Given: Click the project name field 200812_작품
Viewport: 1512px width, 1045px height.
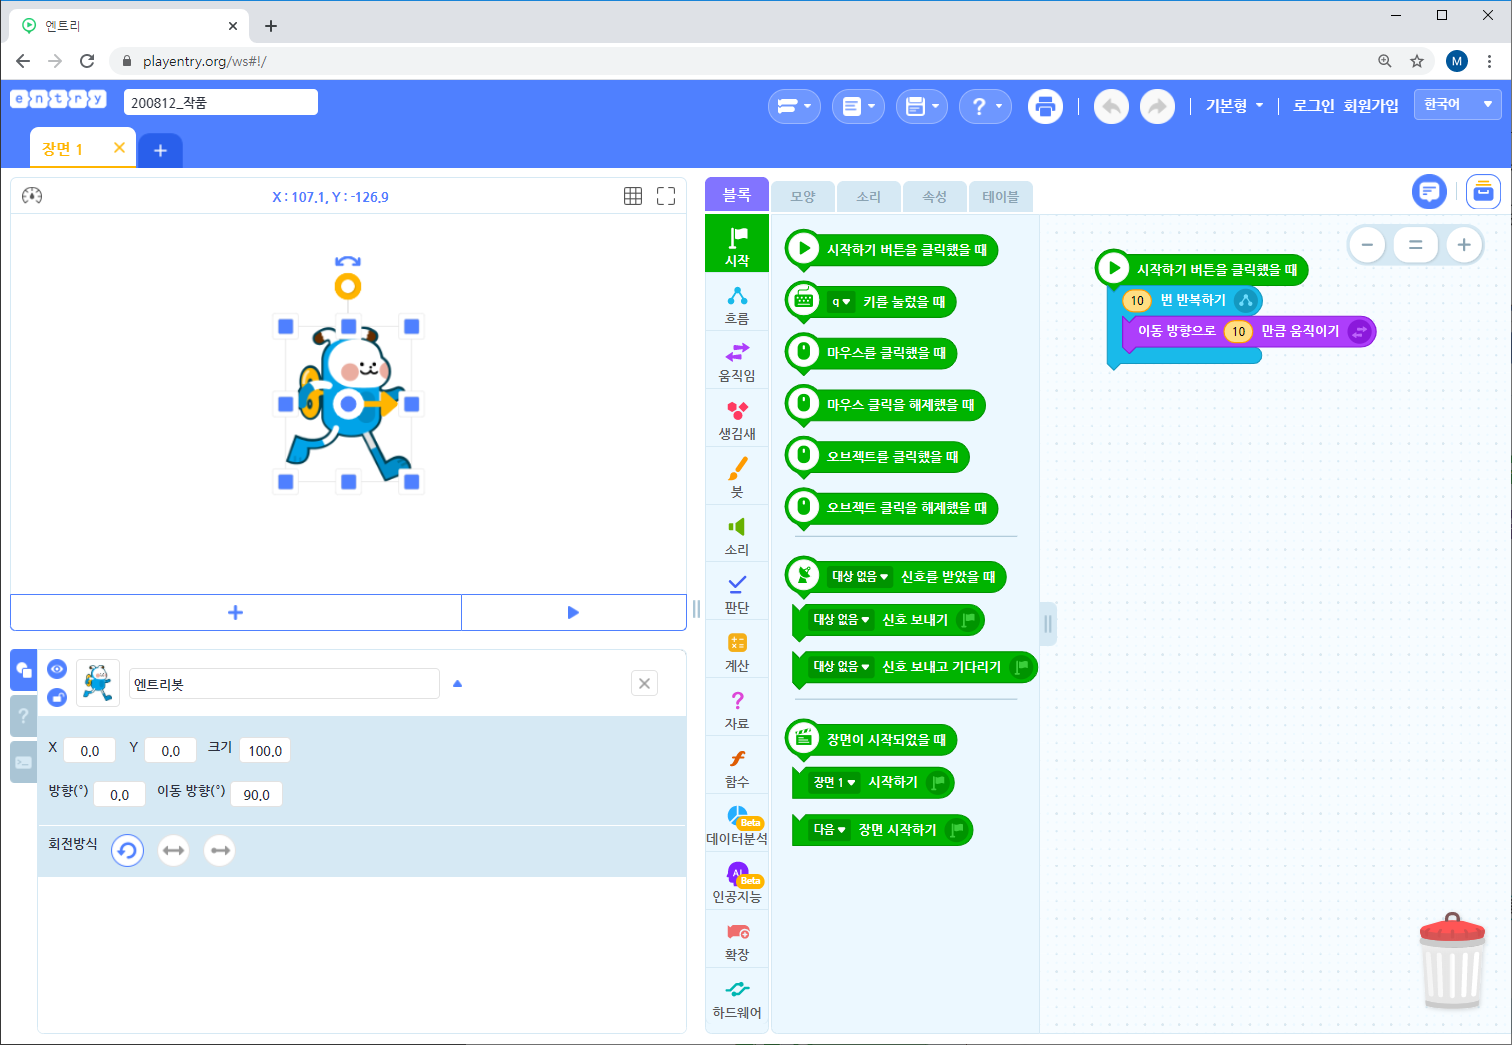Looking at the screenshot, I should click(220, 102).
